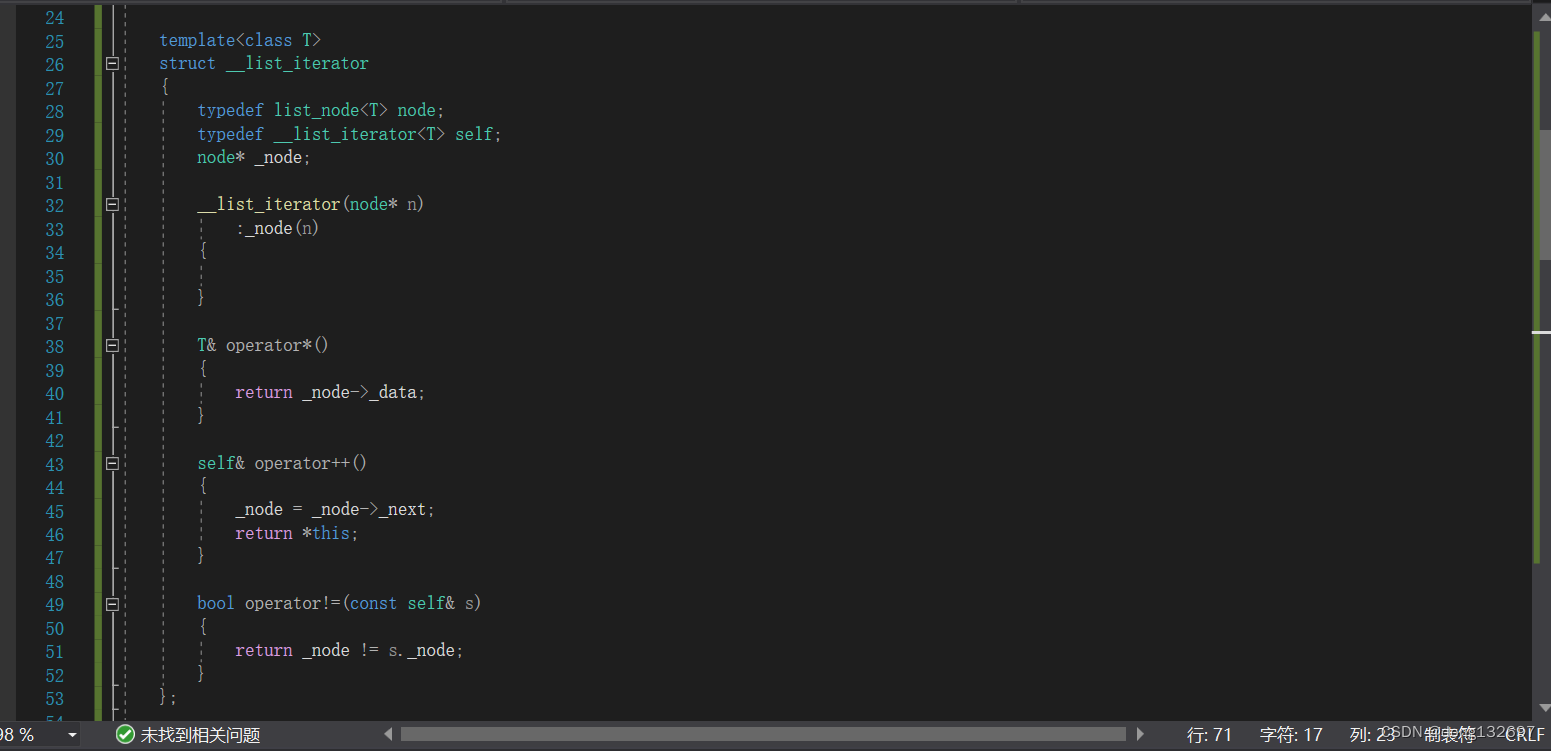This screenshot has width=1551, height=751.
Task: Collapse the __list_iterator(node* n) constructor block
Action: click(x=112, y=204)
